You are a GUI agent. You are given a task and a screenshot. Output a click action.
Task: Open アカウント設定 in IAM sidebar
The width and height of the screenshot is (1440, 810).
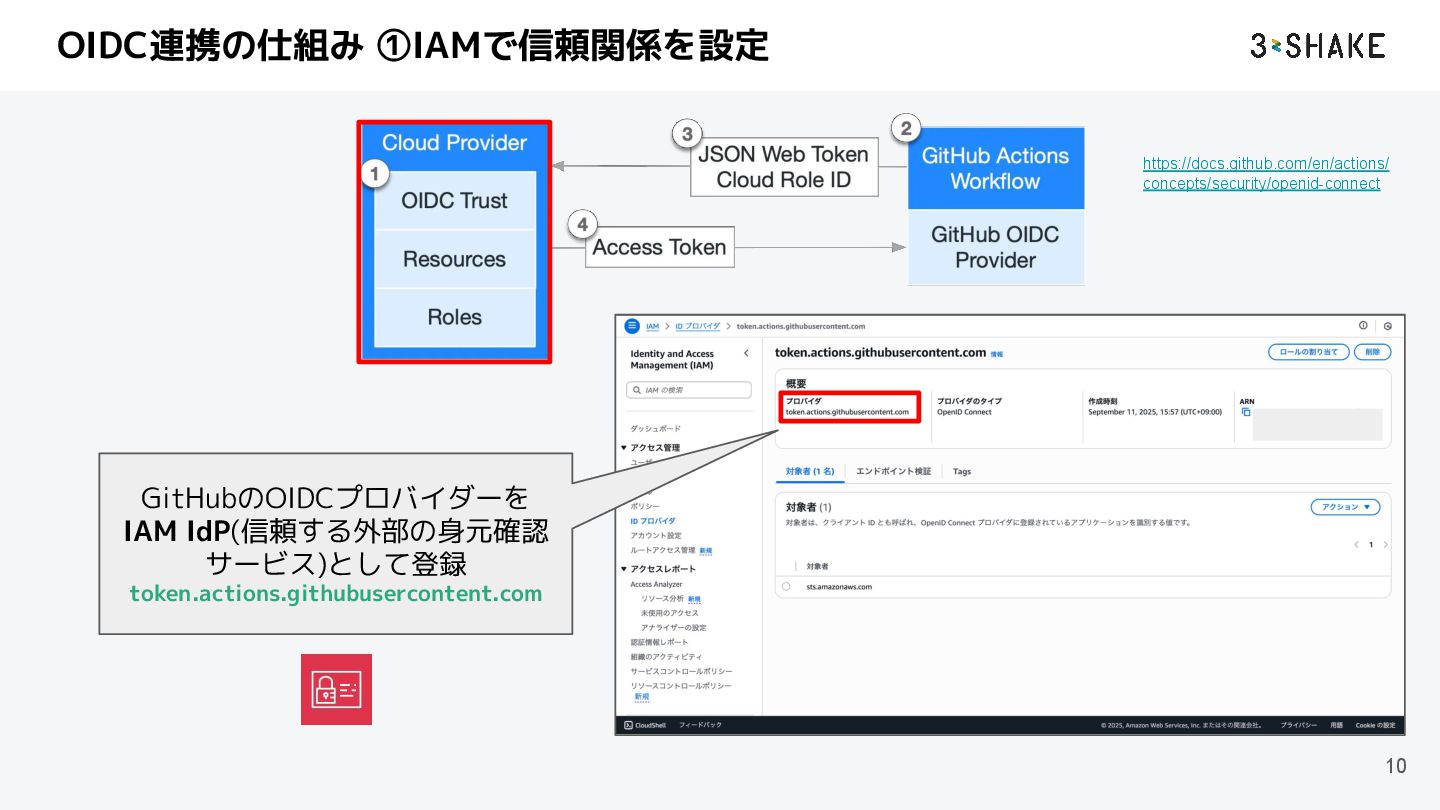click(655, 536)
